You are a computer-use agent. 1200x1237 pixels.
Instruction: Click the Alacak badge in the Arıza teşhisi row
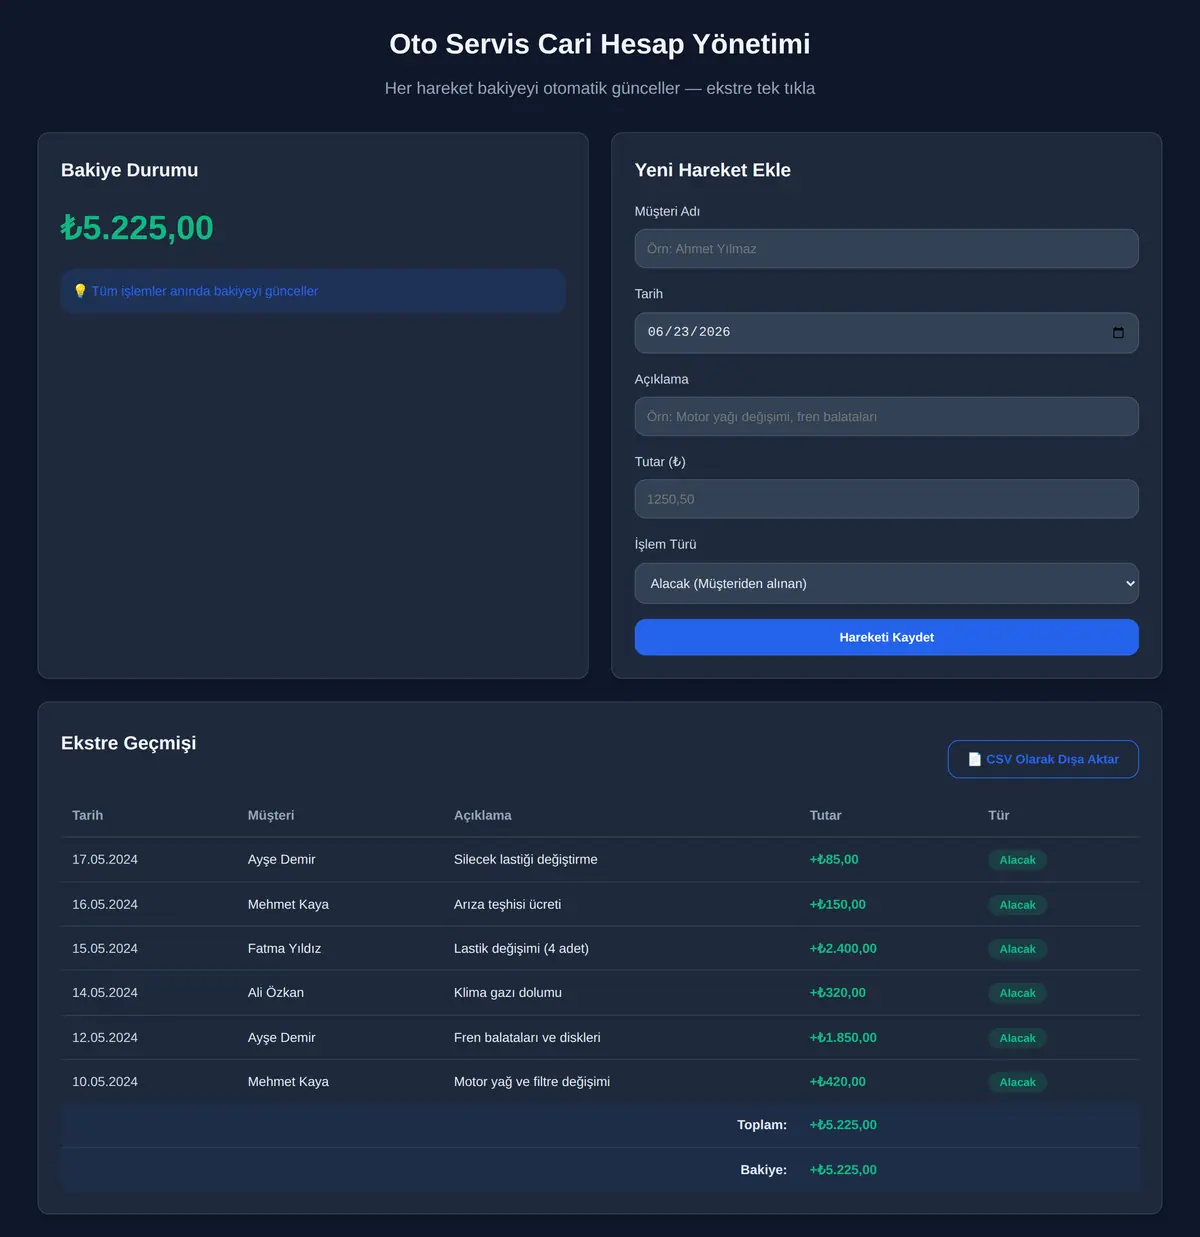coord(1017,905)
